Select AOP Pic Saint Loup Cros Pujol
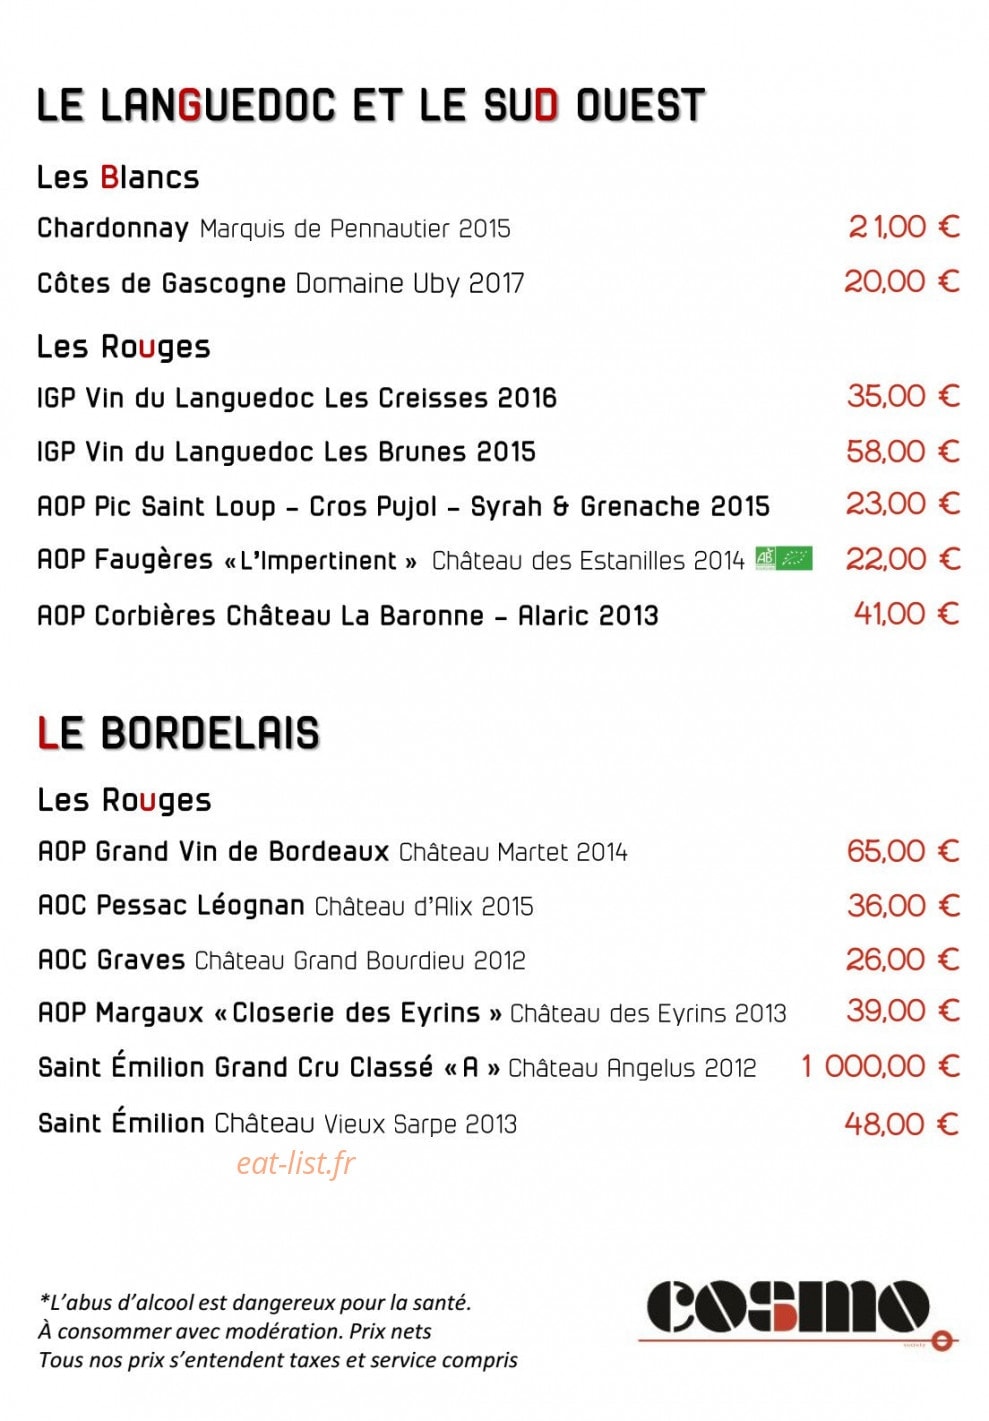The width and height of the screenshot is (989, 1421). [x=404, y=506]
